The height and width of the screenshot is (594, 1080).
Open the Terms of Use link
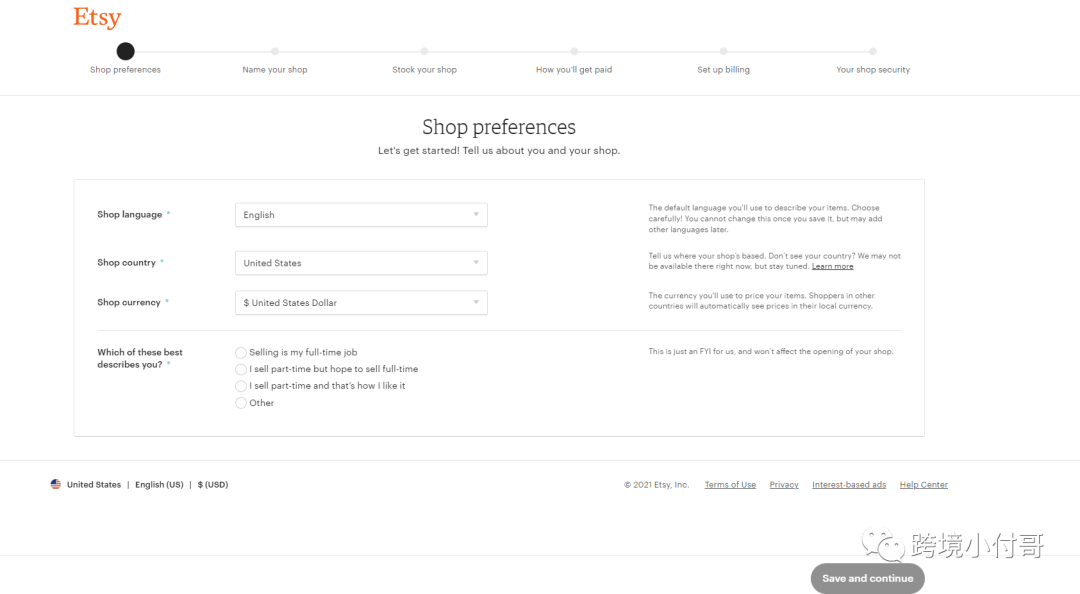pos(730,484)
